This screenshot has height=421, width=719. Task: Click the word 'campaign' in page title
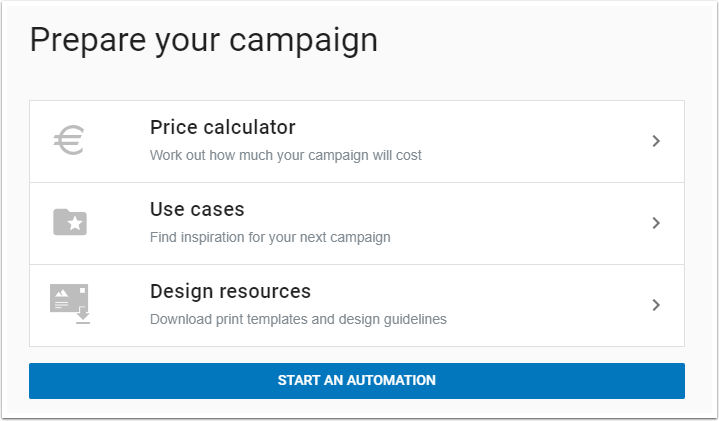coord(303,42)
